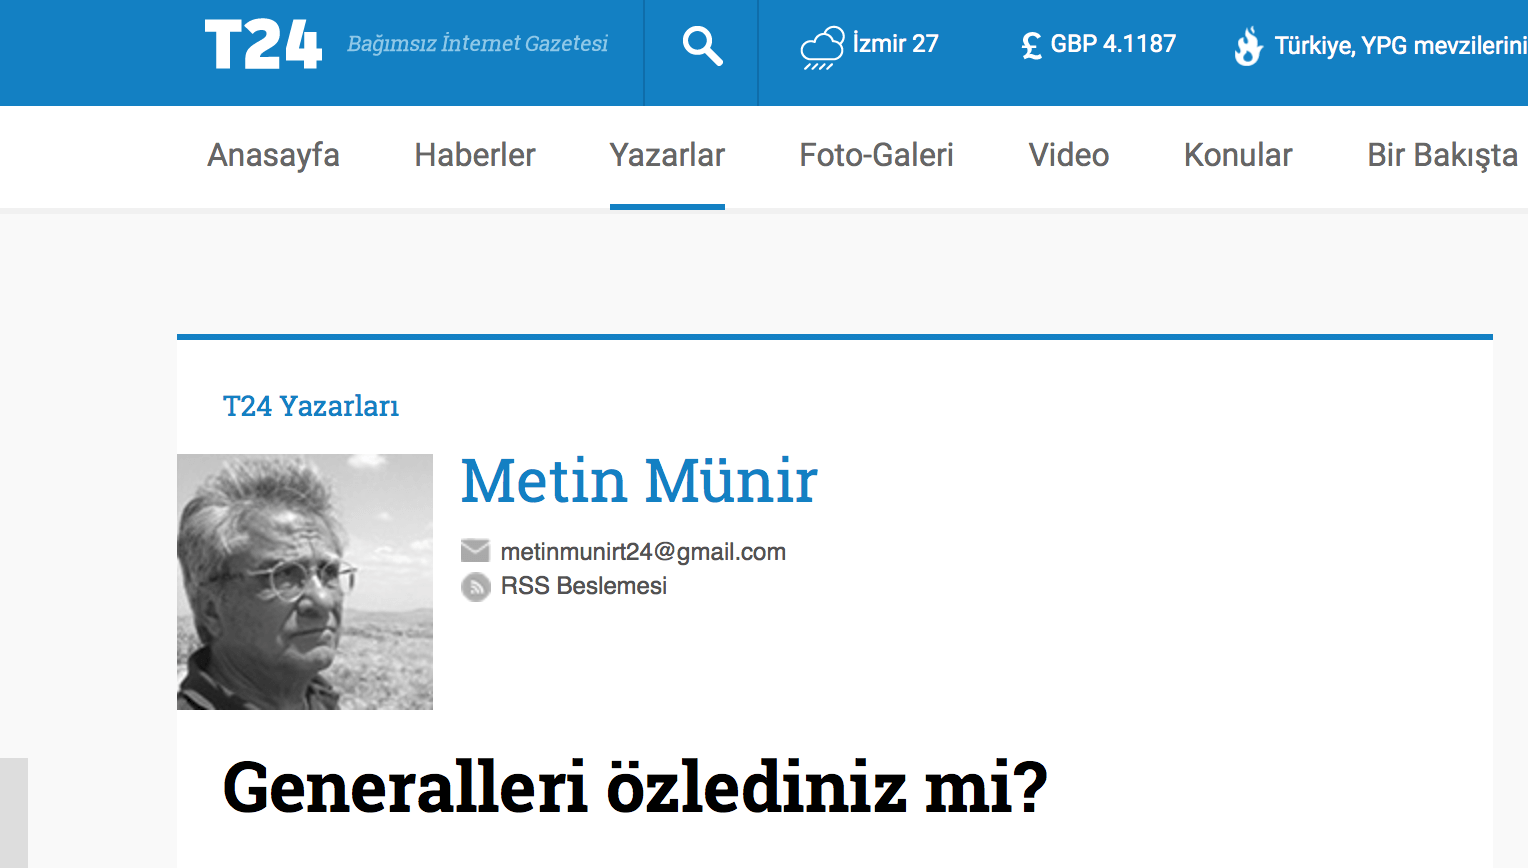Click the headline Generalleri özlediniz mi?
This screenshot has height=868, width=1528.
point(635,787)
